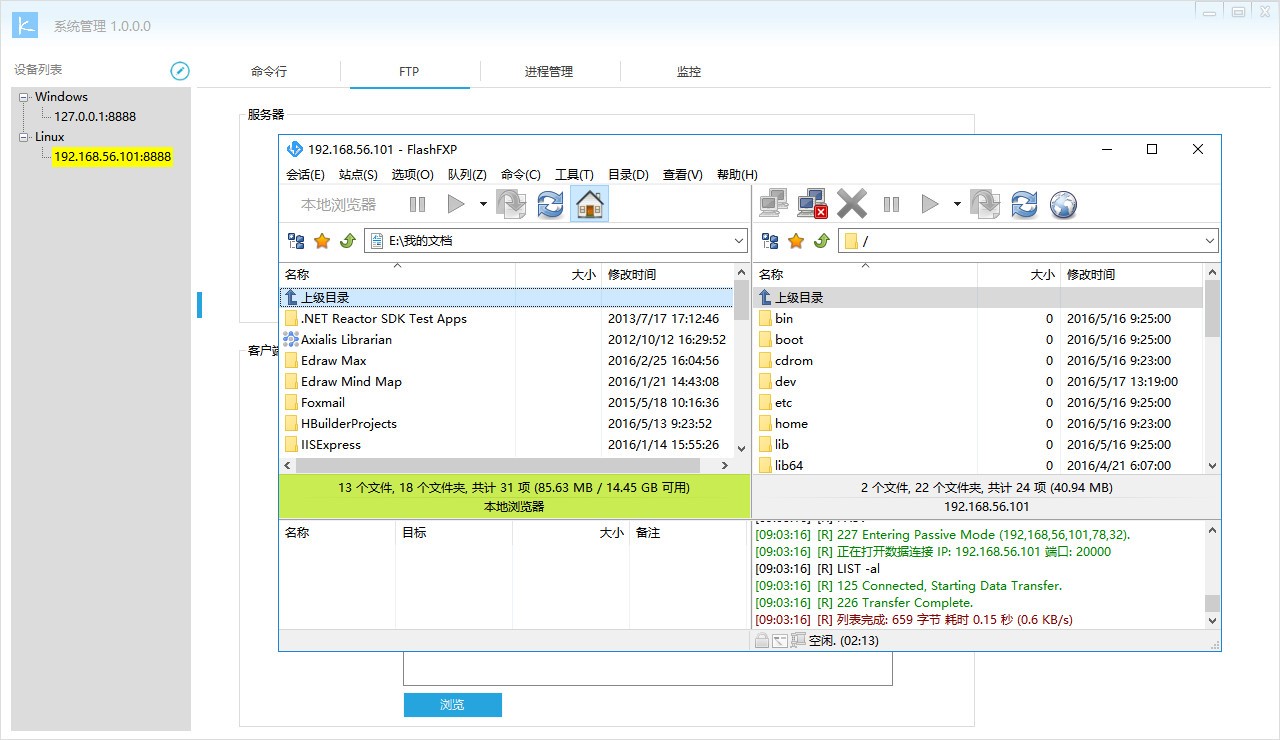This screenshot has width=1280, height=740.
Task: Click the globe icon in remote toolbar
Action: [1063, 204]
